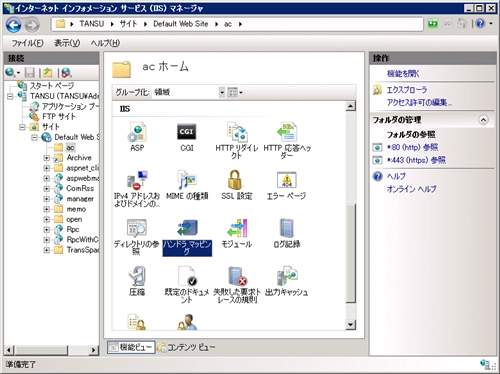Click the delete connection icon in connections toolbar
Image resolution: width=500 pixels, height=374 pixels.
click(x=66, y=72)
